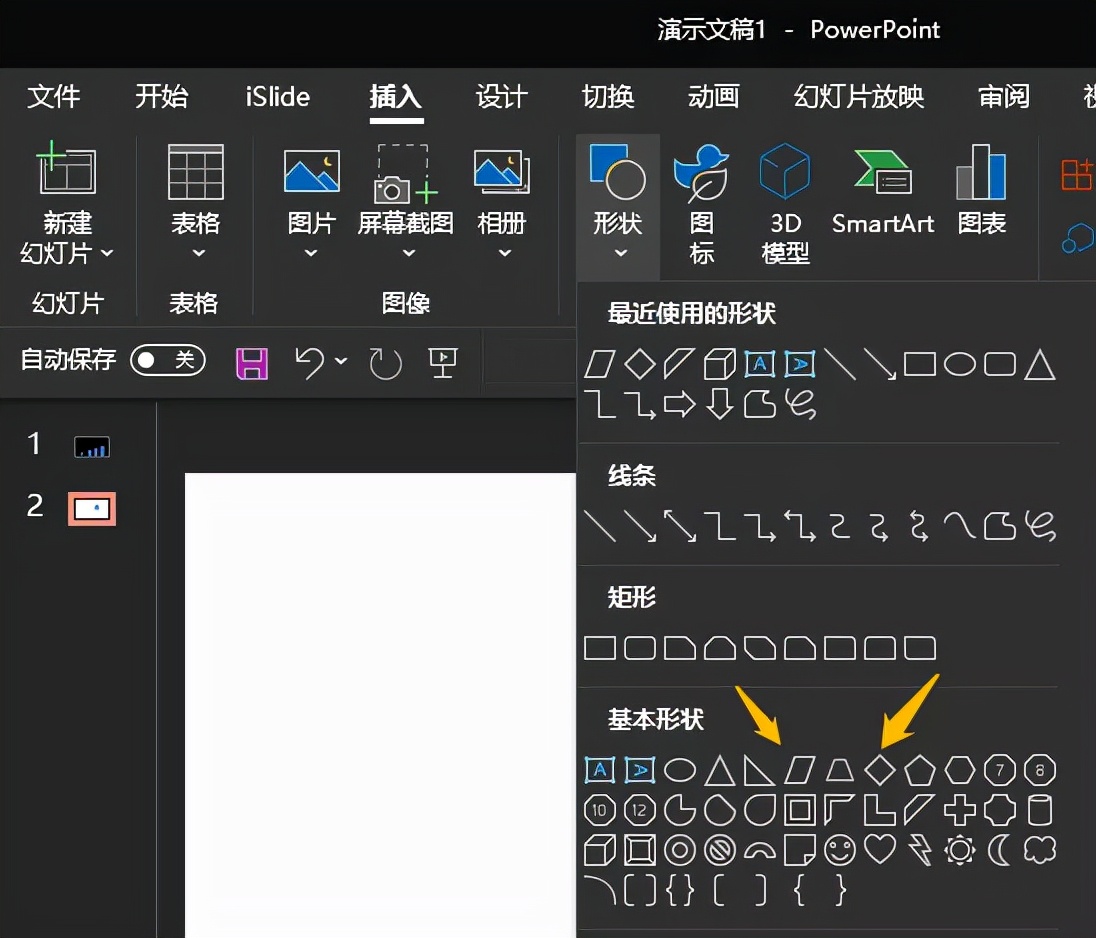Open the 文件 tab
The width and height of the screenshot is (1096, 938).
click(53, 96)
